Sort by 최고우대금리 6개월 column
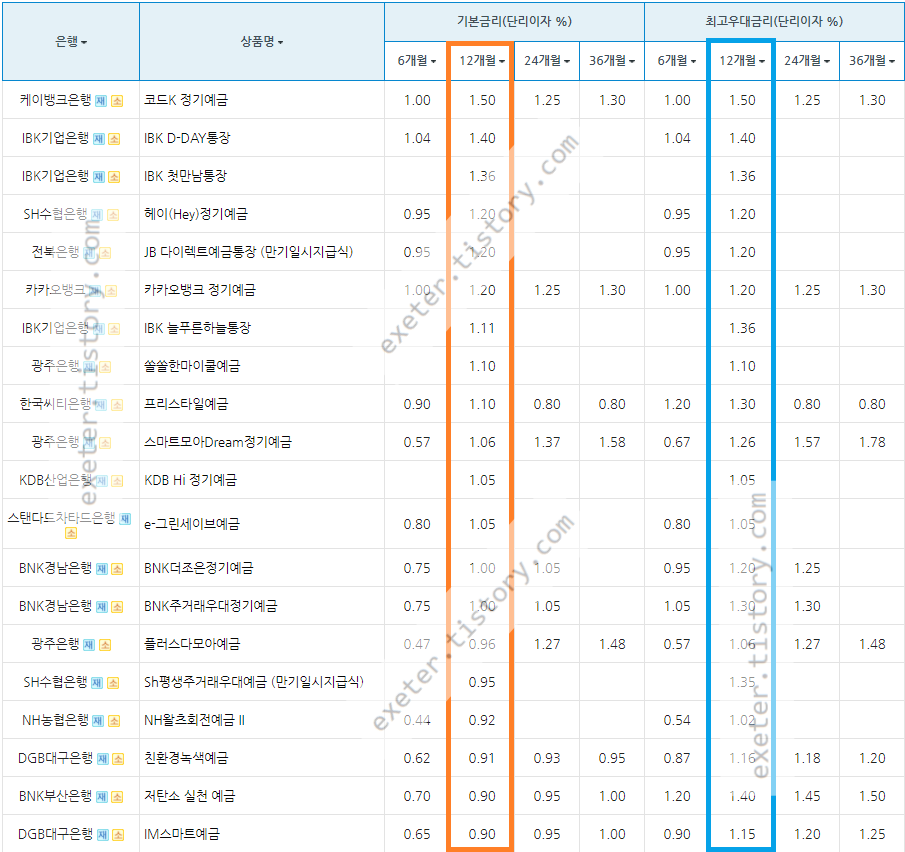The height and width of the screenshot is (852, 905). (x=677, y=60)
